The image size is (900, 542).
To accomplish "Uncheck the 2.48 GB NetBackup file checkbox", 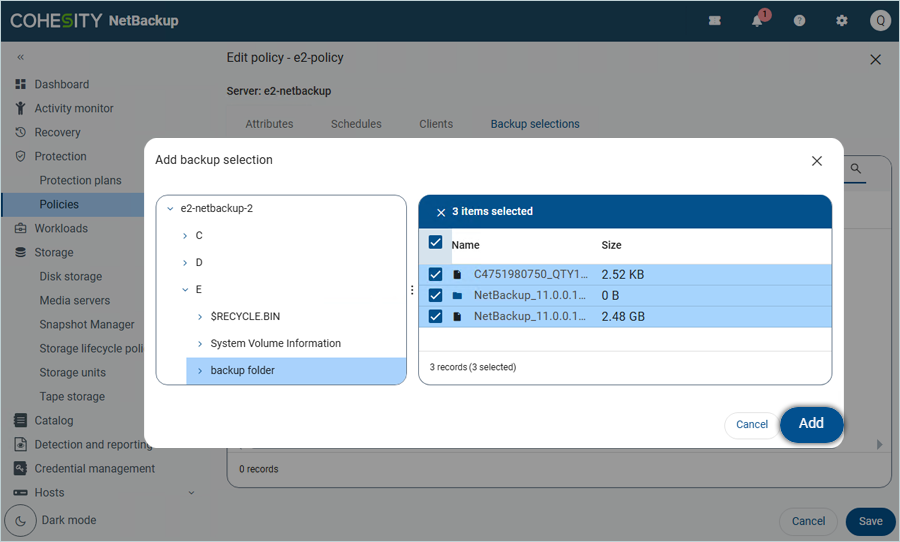I will coord(435,316).
